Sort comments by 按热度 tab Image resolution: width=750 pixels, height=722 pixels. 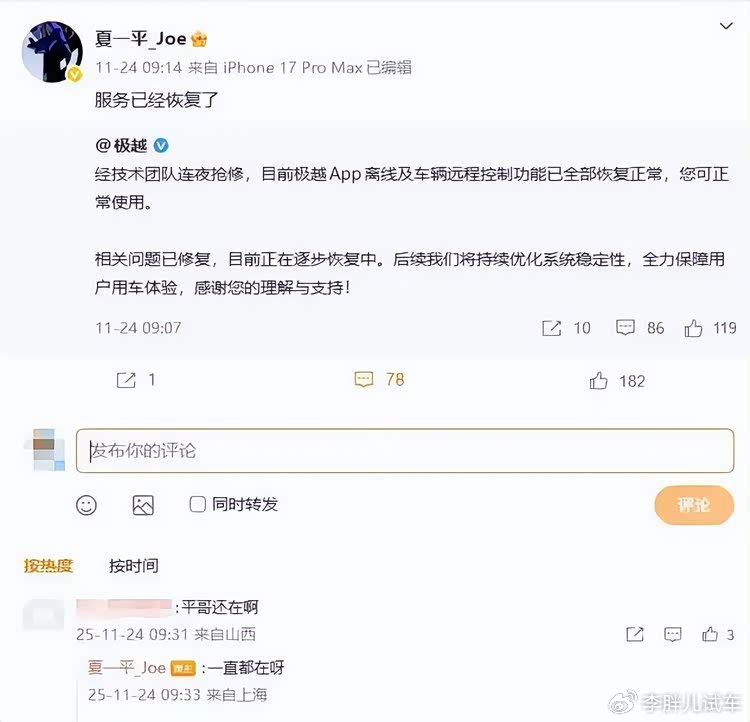48,566
